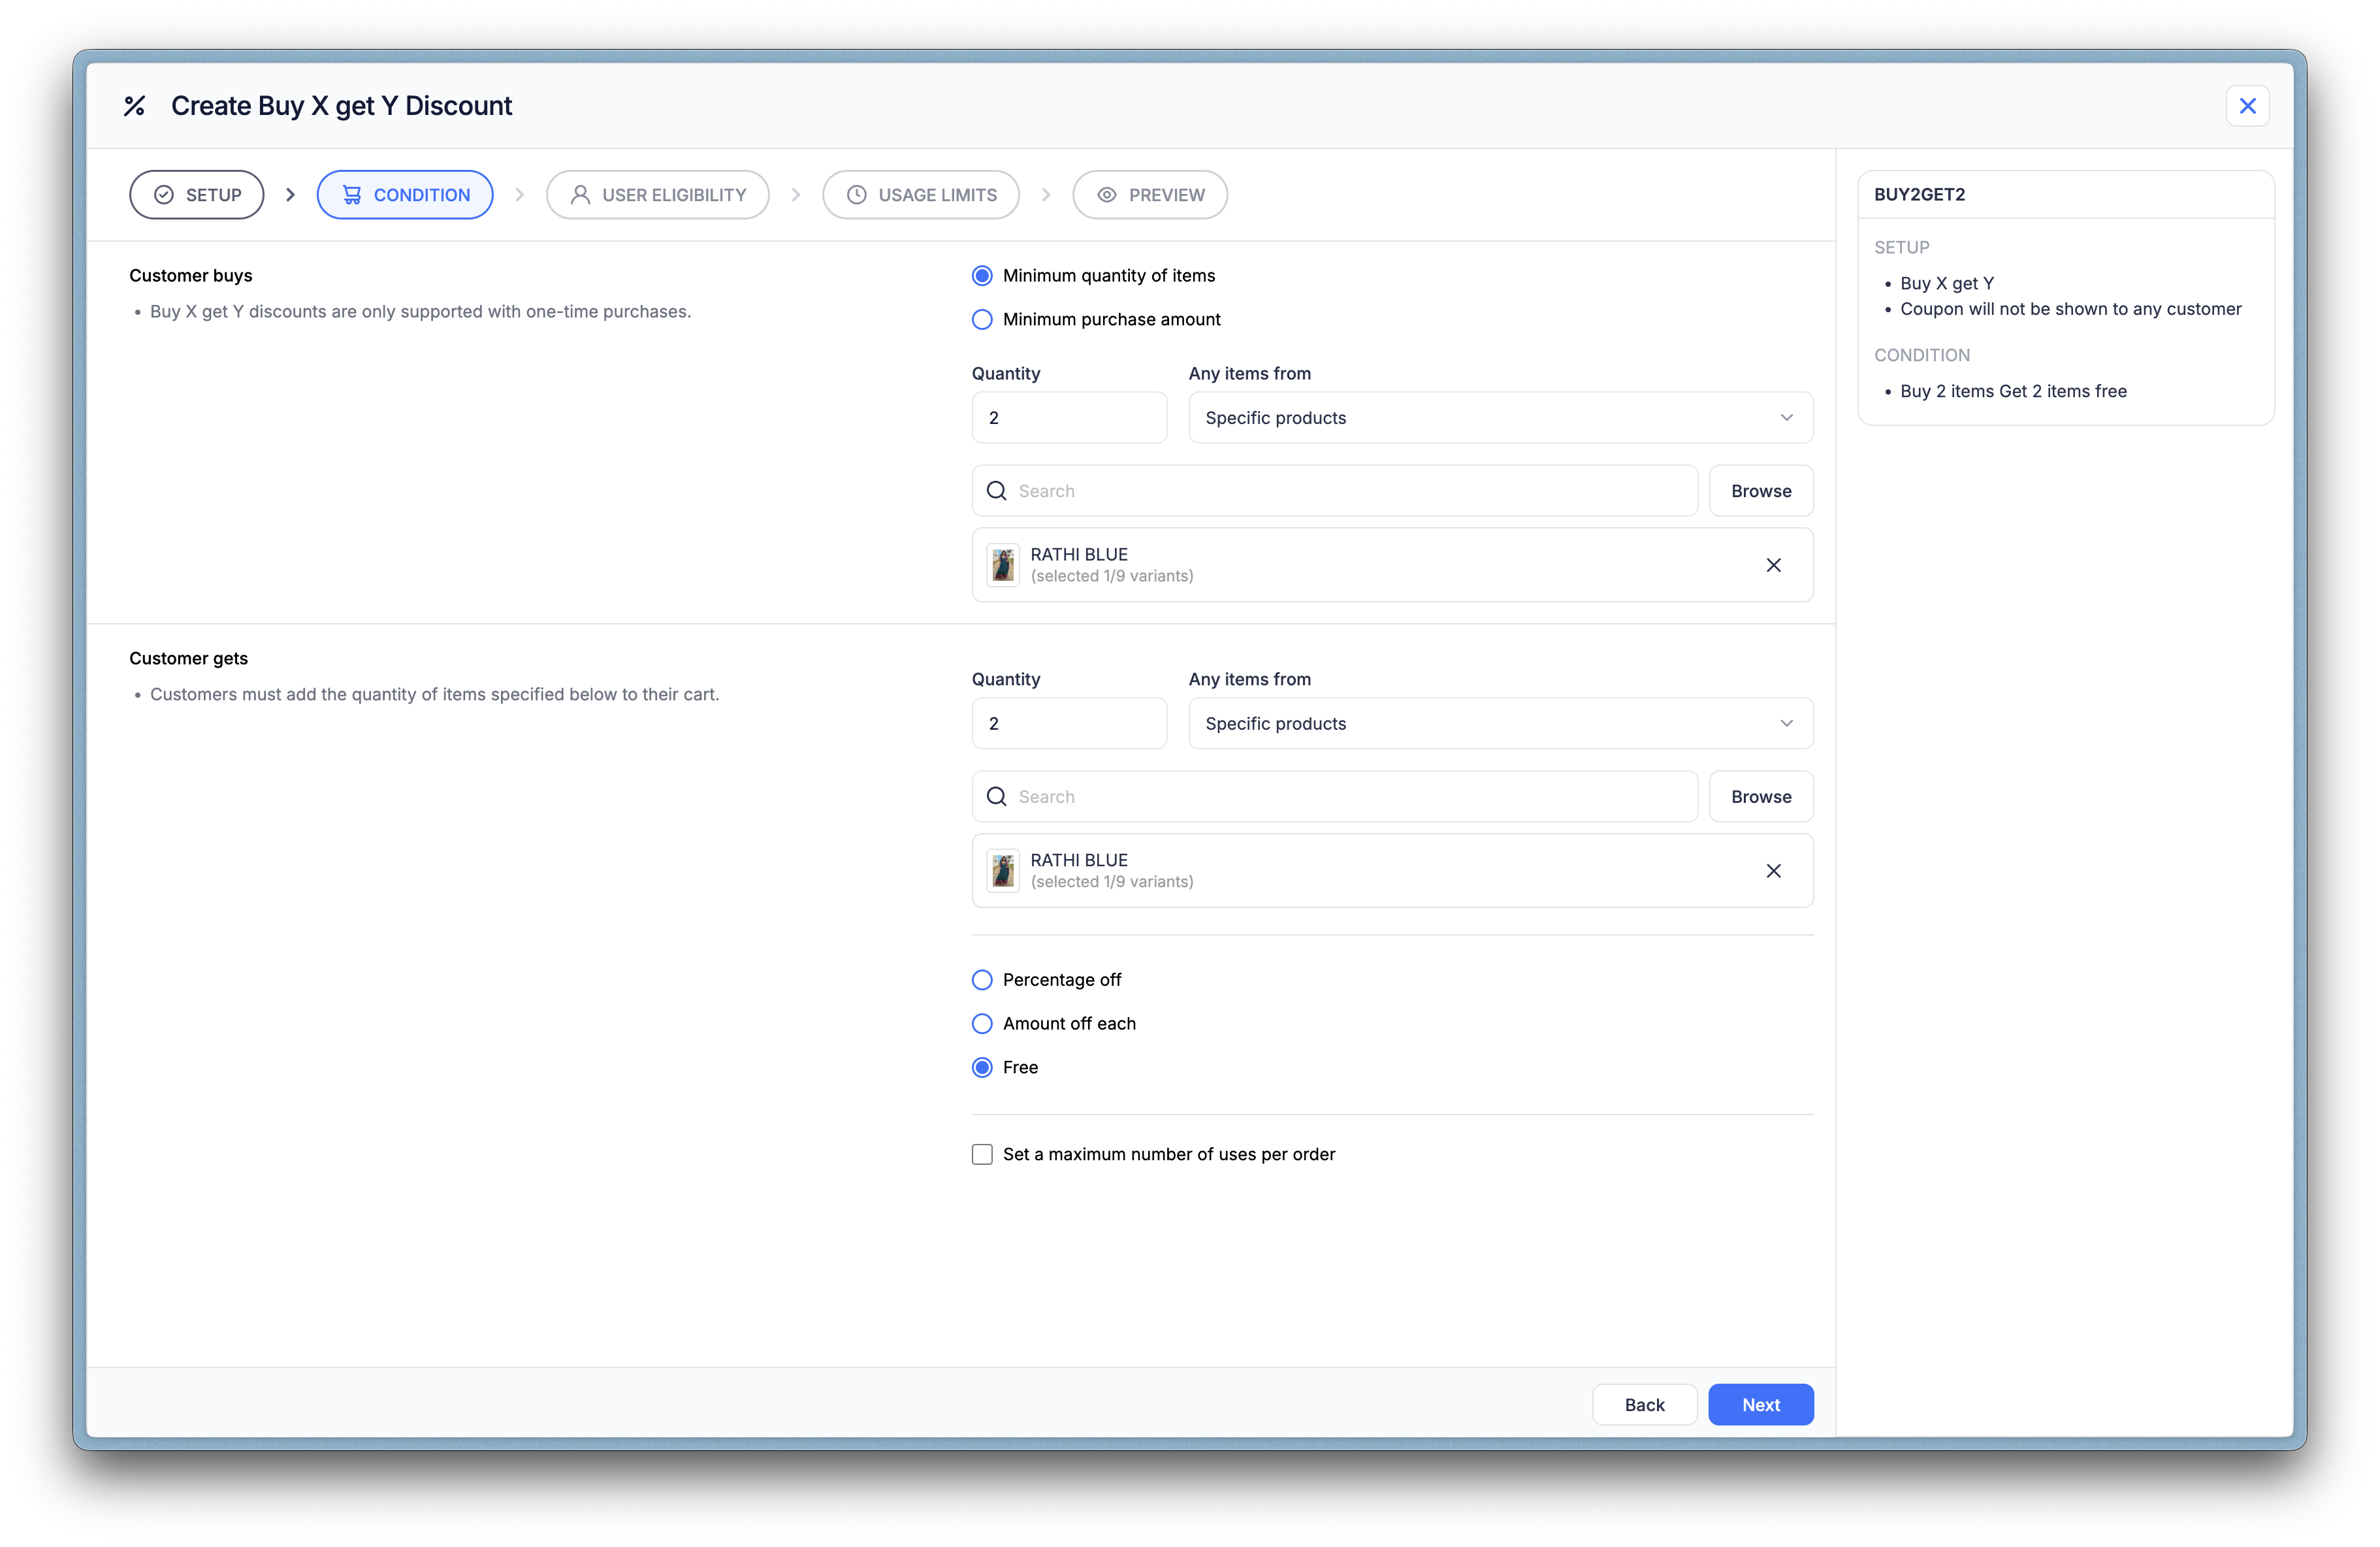Viewport: 2380px width, 1547px height.
Task: Click the person icon on User Eligibility step
Action: coord(579,195)
